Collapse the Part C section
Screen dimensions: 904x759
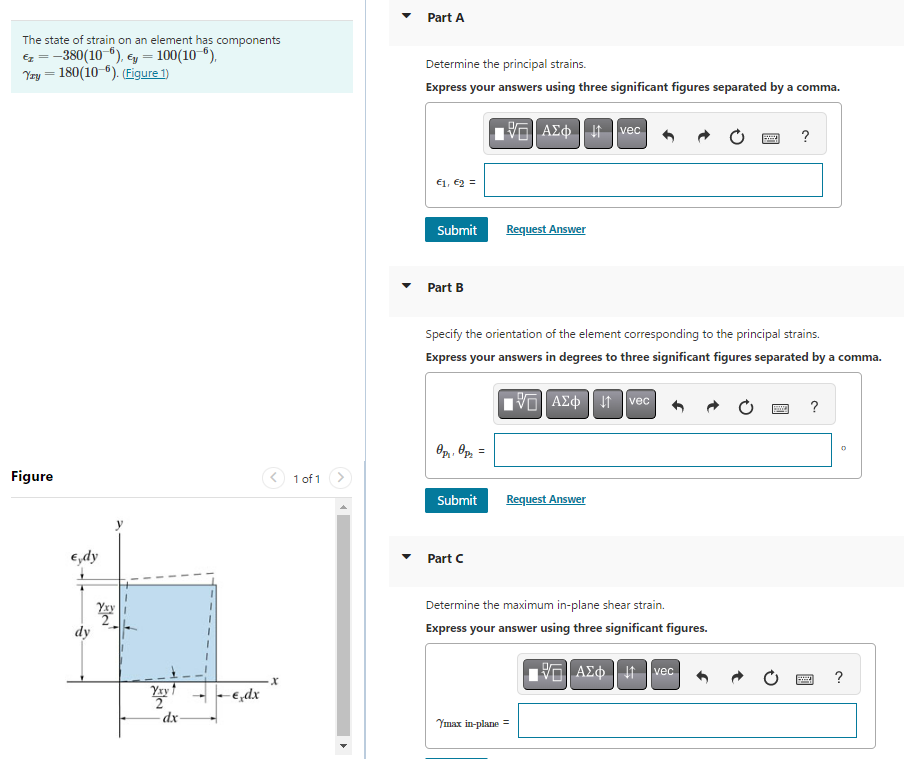pyautogui.click(x=406, y=557)
